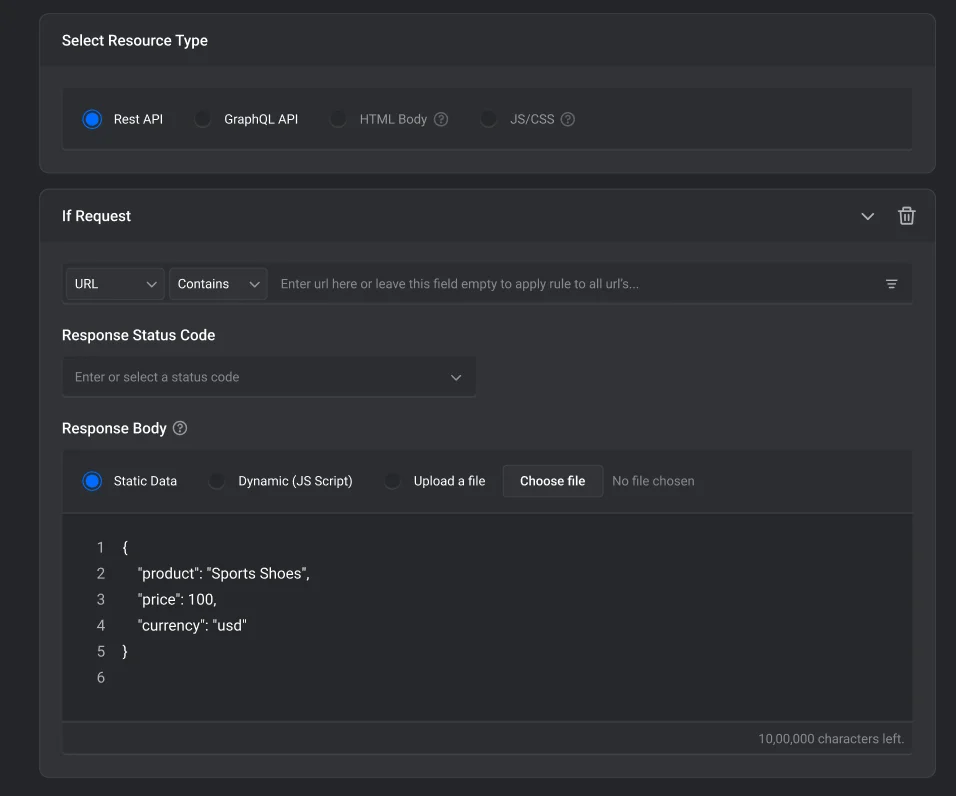The image size is (956, 796).
Task: Open help tooltip next to JS/CSS
Action: (x=568, y=119)
